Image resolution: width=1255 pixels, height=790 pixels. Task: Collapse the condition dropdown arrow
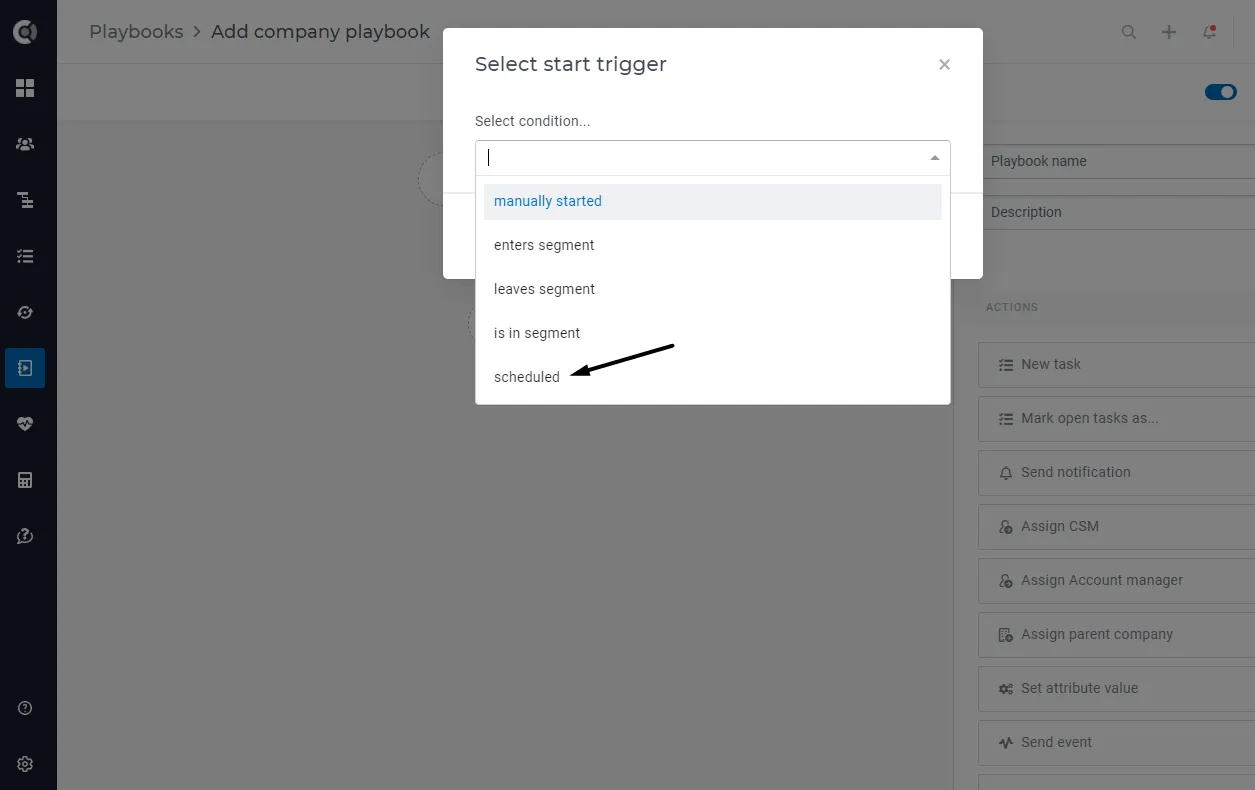pos(934,158)
